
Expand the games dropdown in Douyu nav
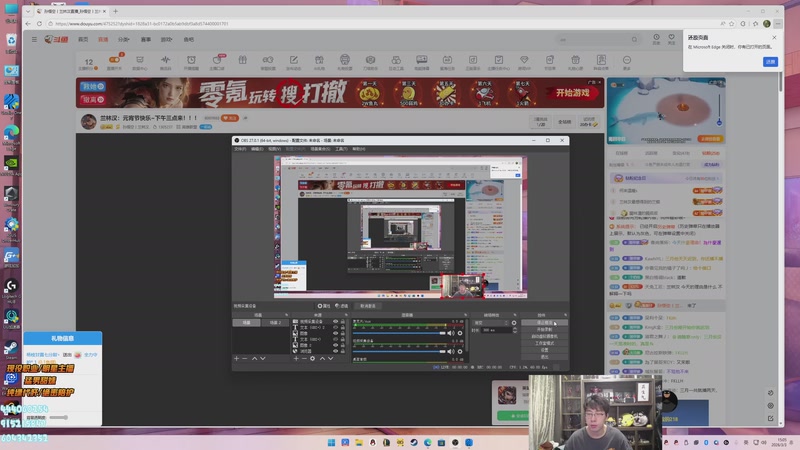pos(166,39)
